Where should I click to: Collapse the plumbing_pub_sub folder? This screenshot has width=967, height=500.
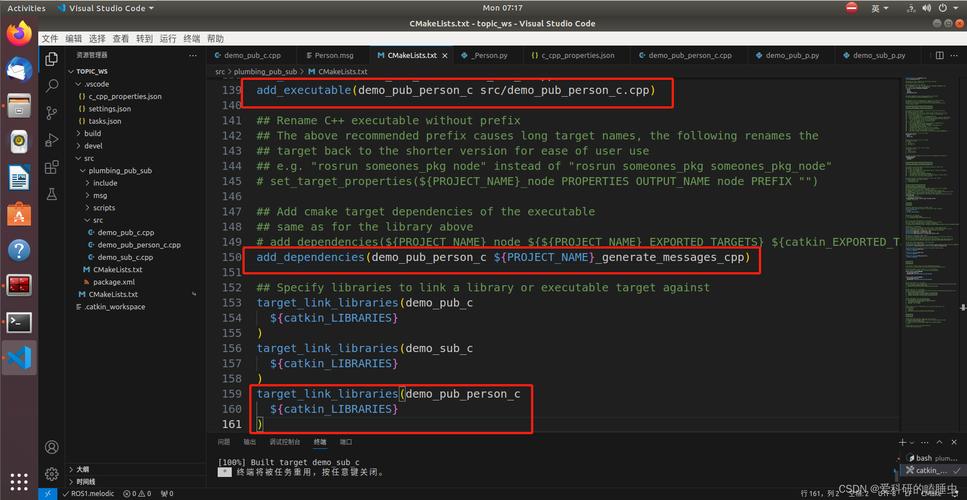118,170
